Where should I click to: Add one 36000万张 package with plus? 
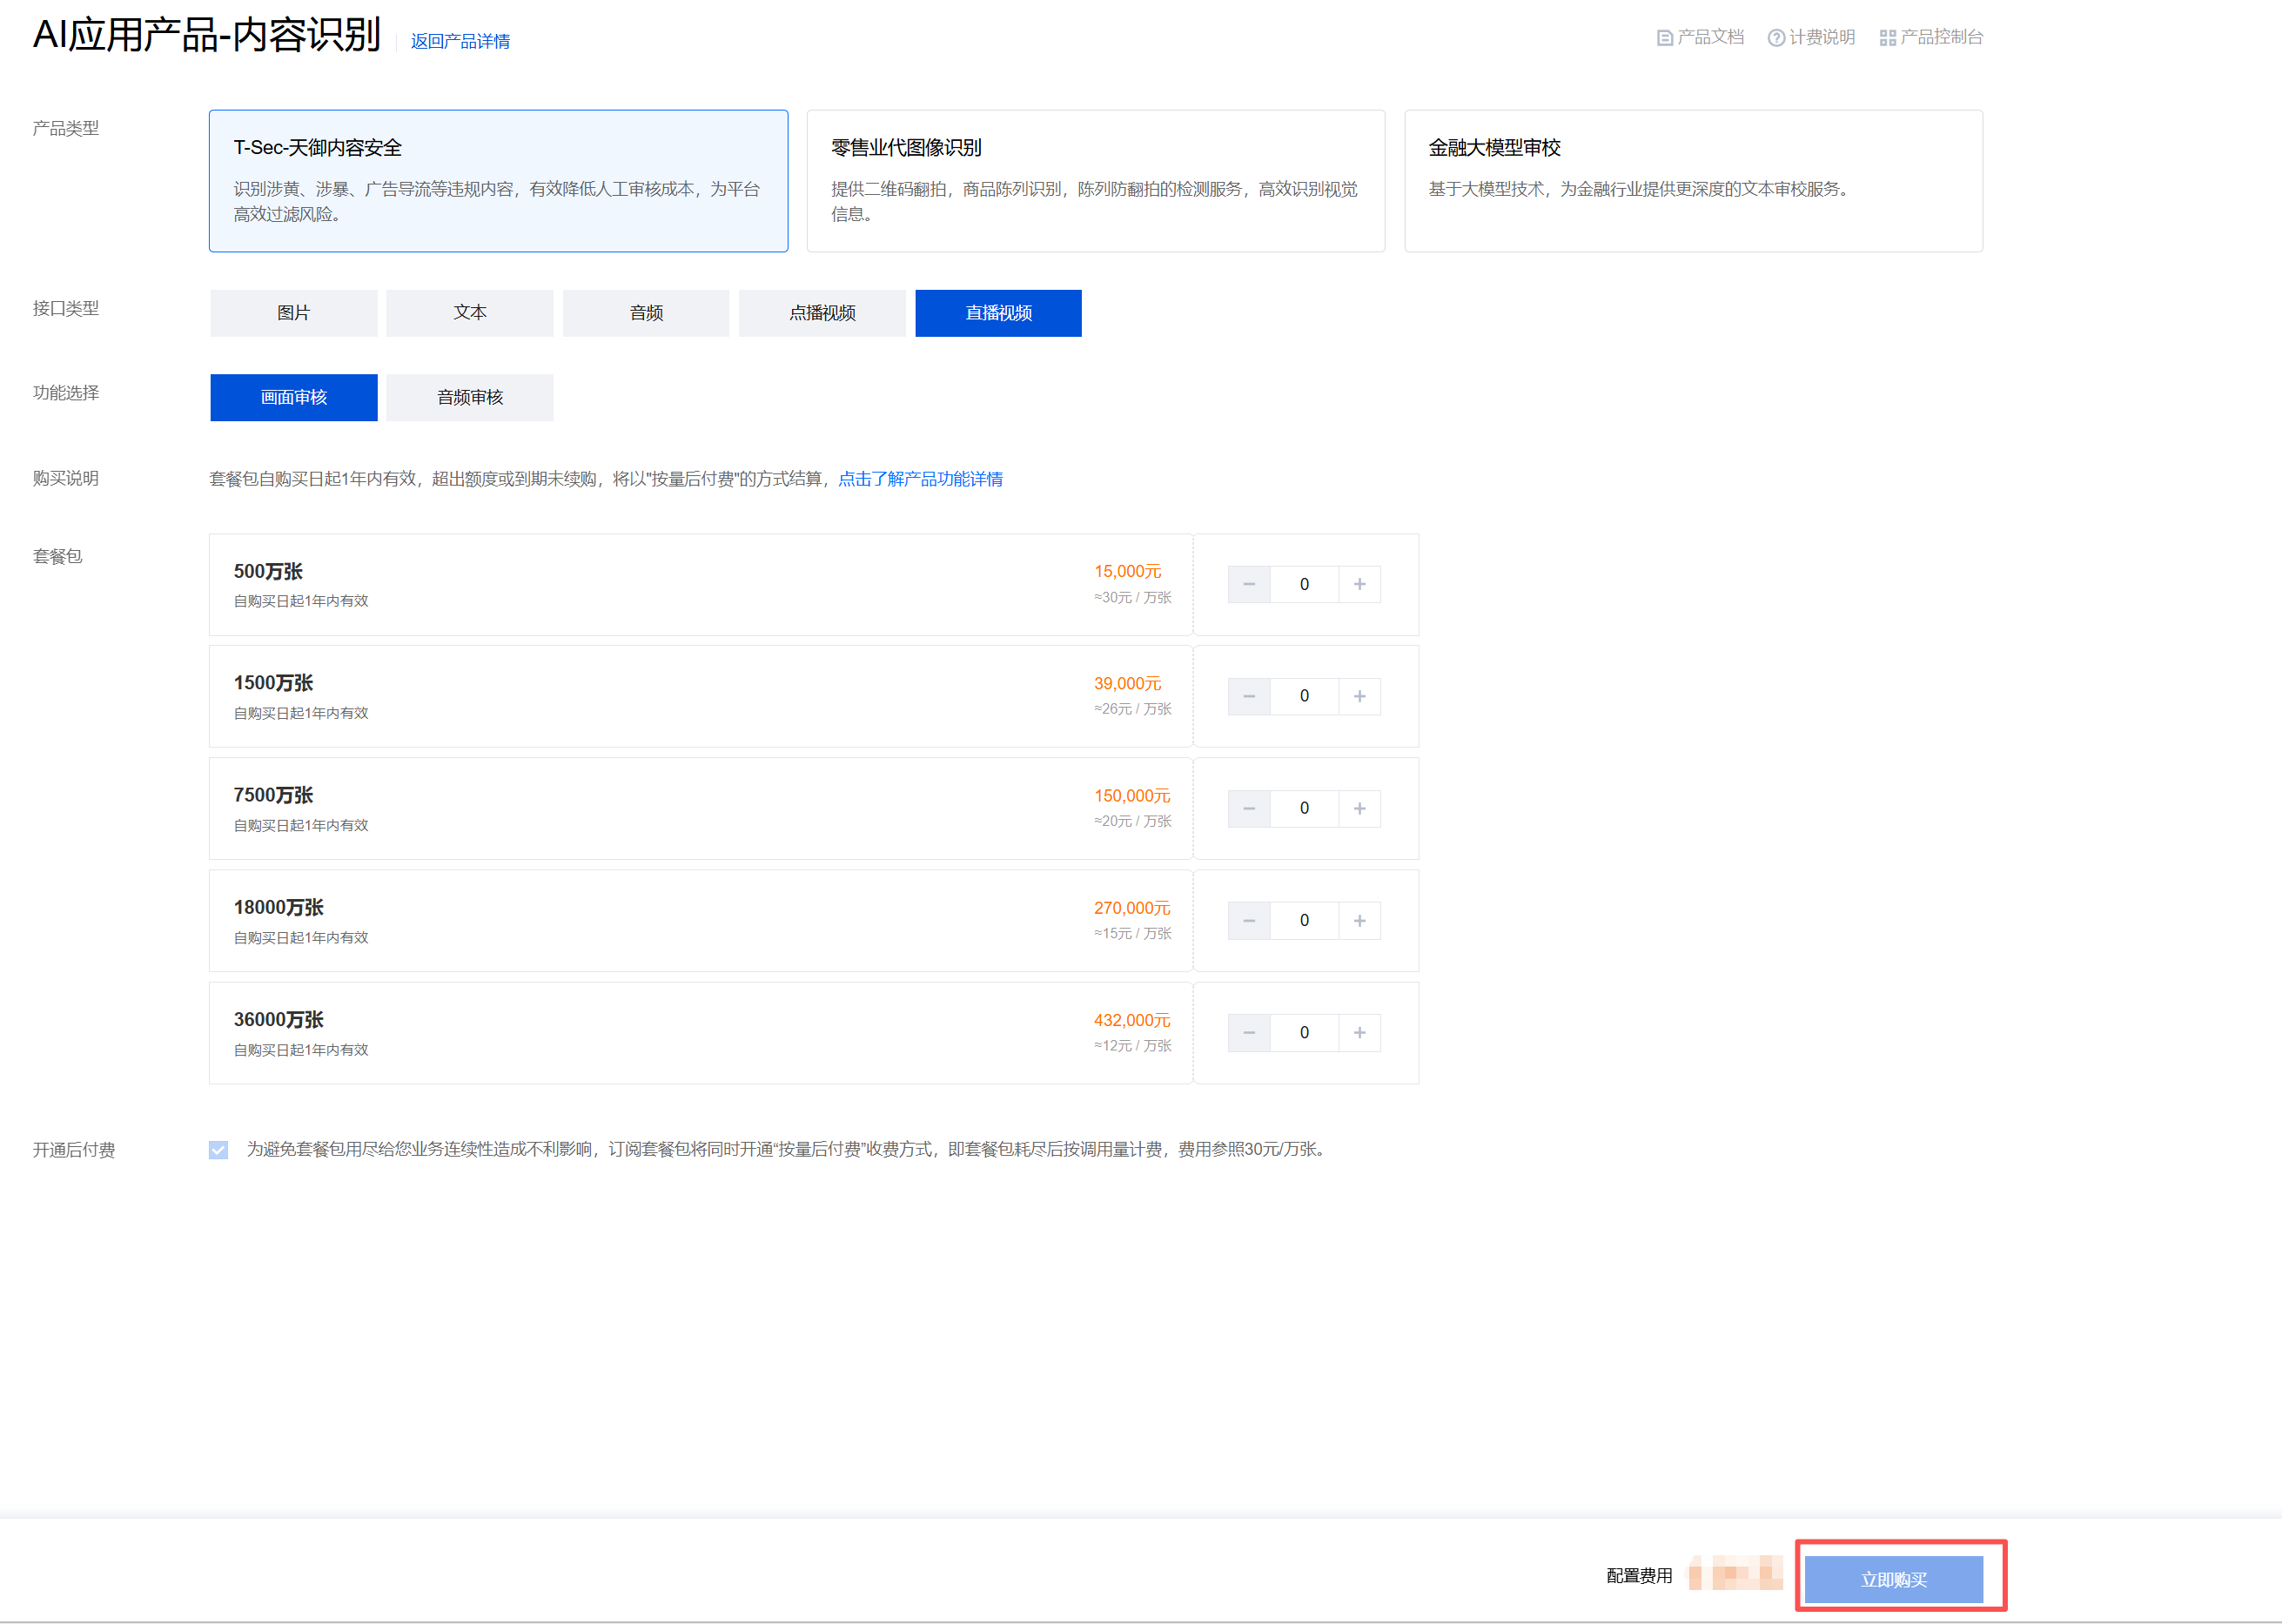pos(1359,1032)
